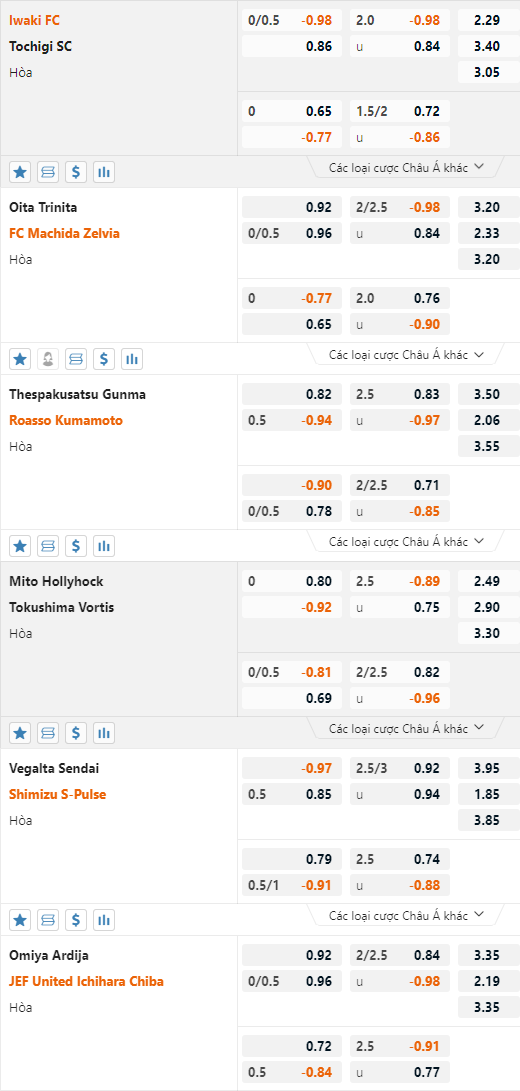This screenshot has height=1091, width=520.
Task: Open the scoreboard icon under Oita Trinita match
Action: click(x=76, y=359)
